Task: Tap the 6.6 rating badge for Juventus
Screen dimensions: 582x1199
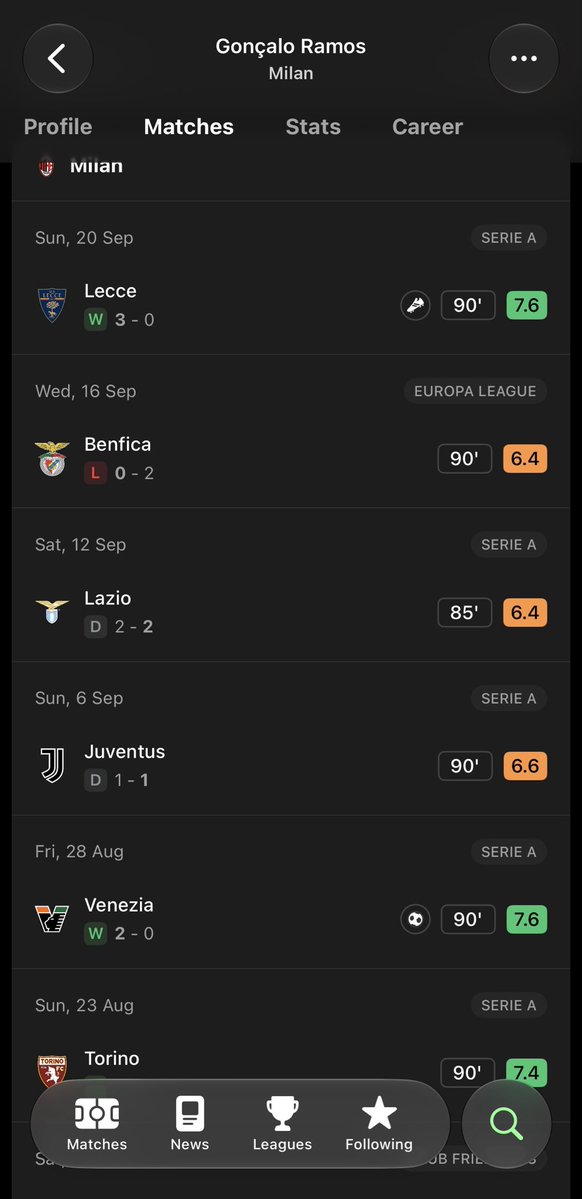Action: pyautogui.click(x=525, y=765)
